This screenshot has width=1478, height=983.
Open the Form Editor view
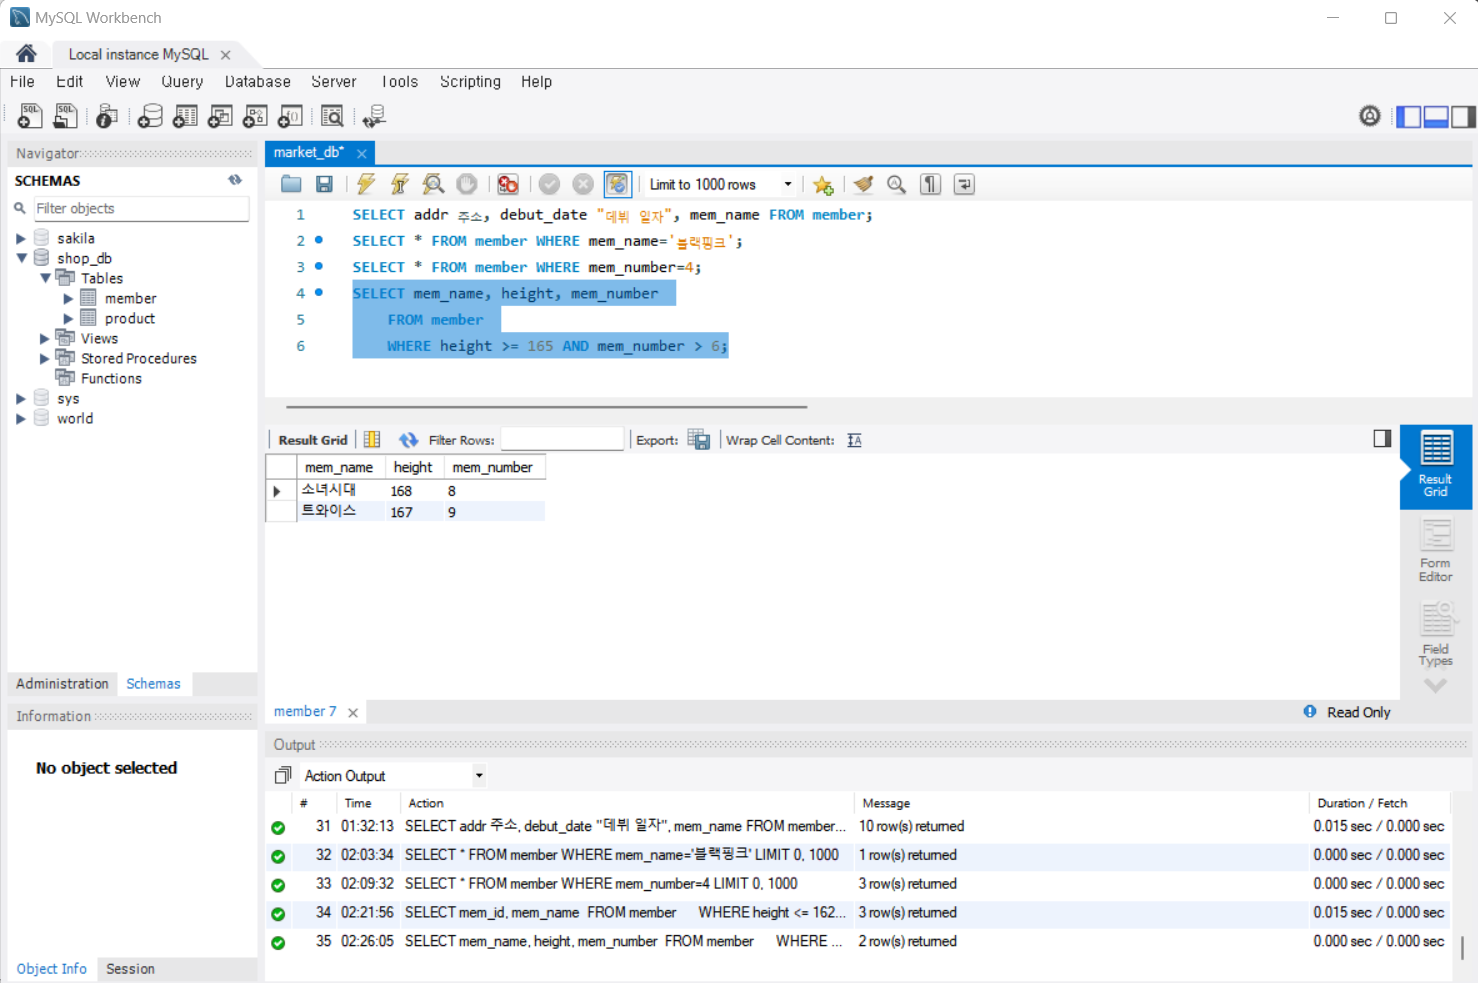point(1436,552)
